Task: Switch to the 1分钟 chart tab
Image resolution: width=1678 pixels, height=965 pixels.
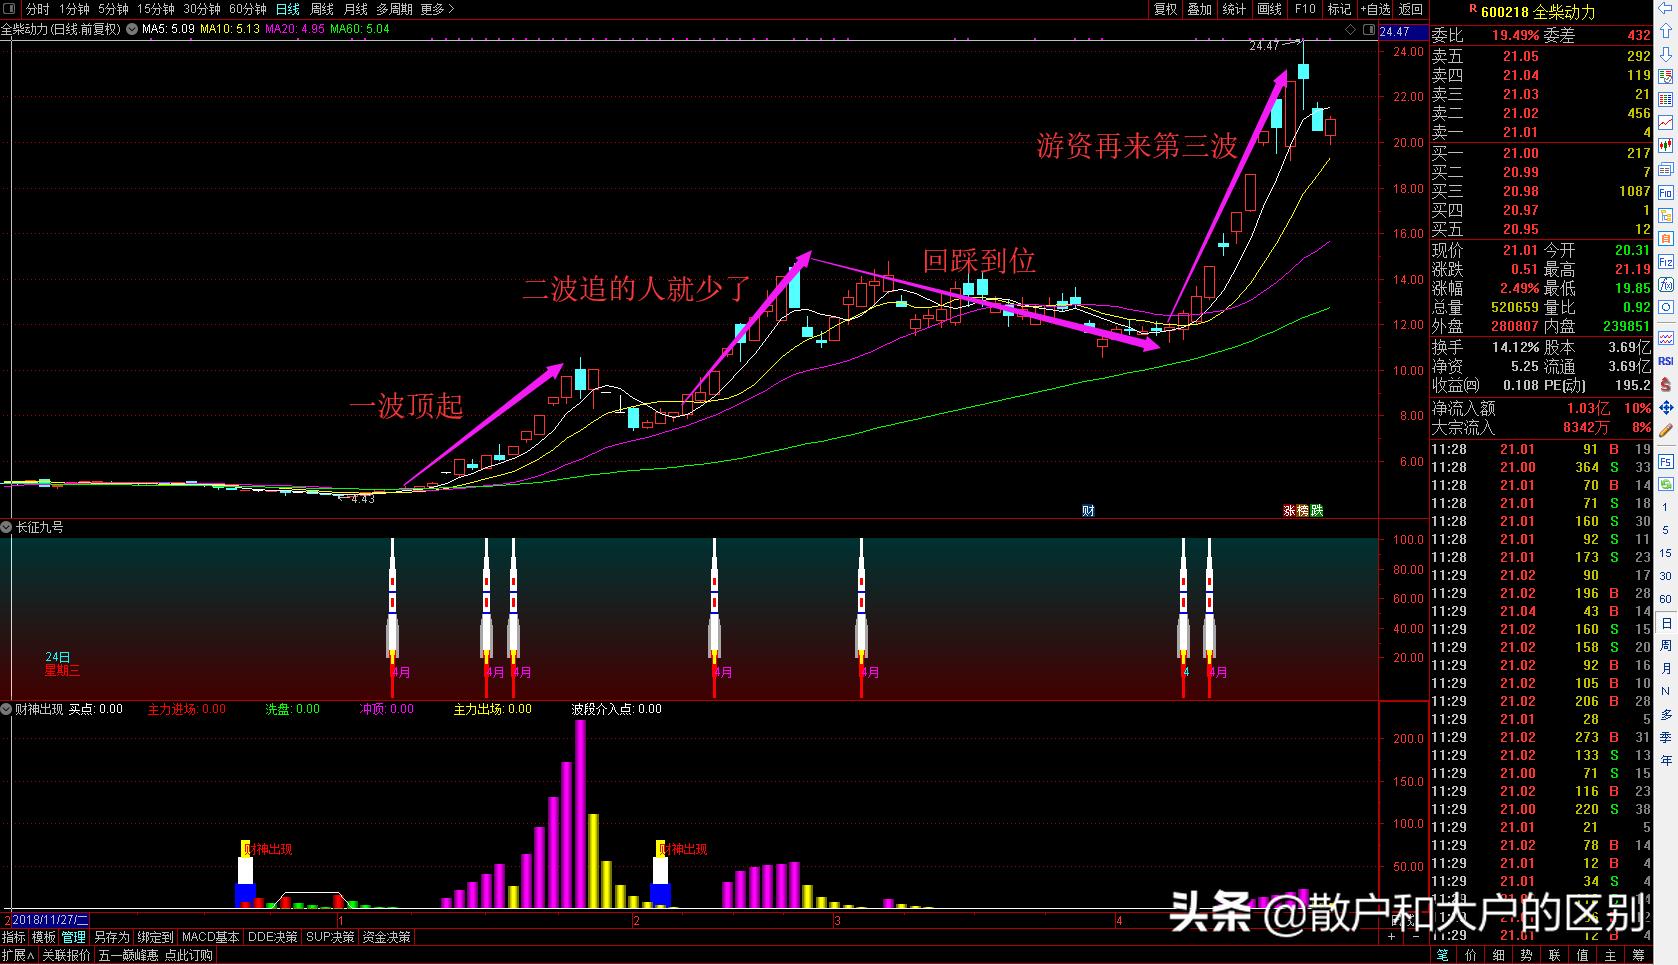Action: click(x=74, y=9)
